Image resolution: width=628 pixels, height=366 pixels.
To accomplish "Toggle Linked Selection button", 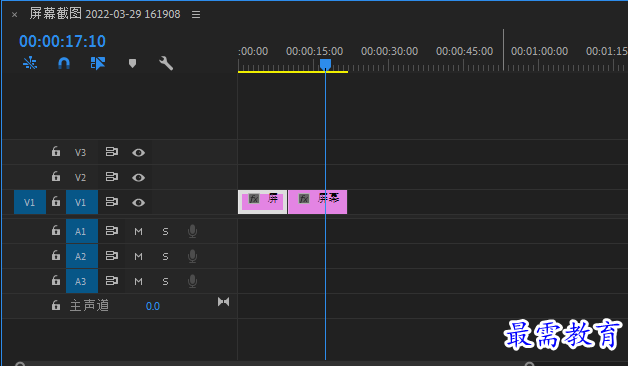I will [x=98, y=63].
